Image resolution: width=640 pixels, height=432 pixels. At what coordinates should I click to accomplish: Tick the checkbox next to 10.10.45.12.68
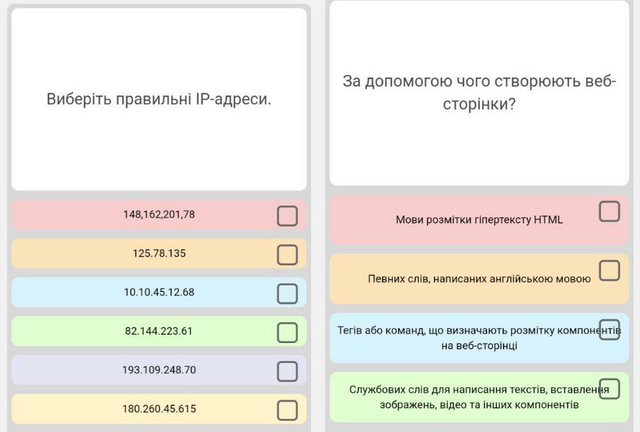click(287, 294)
